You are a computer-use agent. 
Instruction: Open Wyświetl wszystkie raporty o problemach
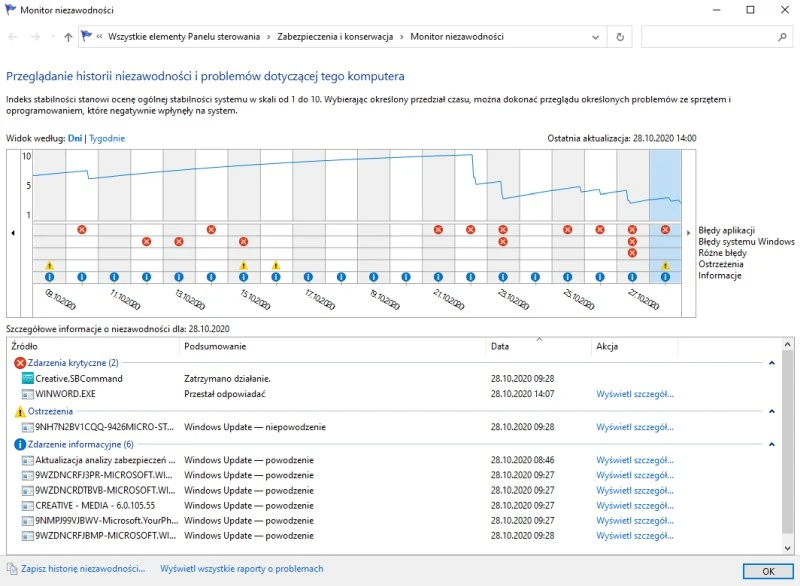pos(241,569)
